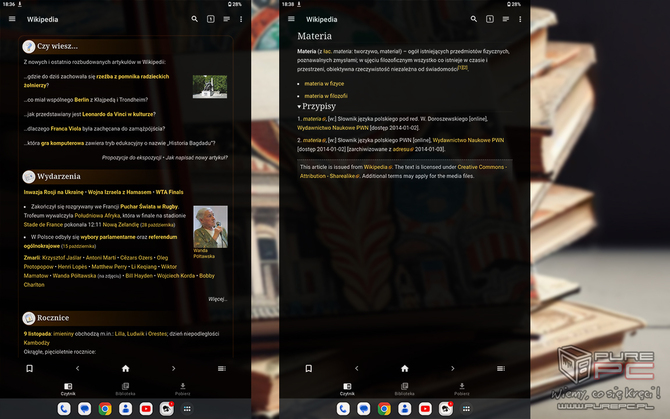Open monument sculpture thumbnail in Czy wiesz
This screenshot has width=670, height=419.
[x=210, y=87]
